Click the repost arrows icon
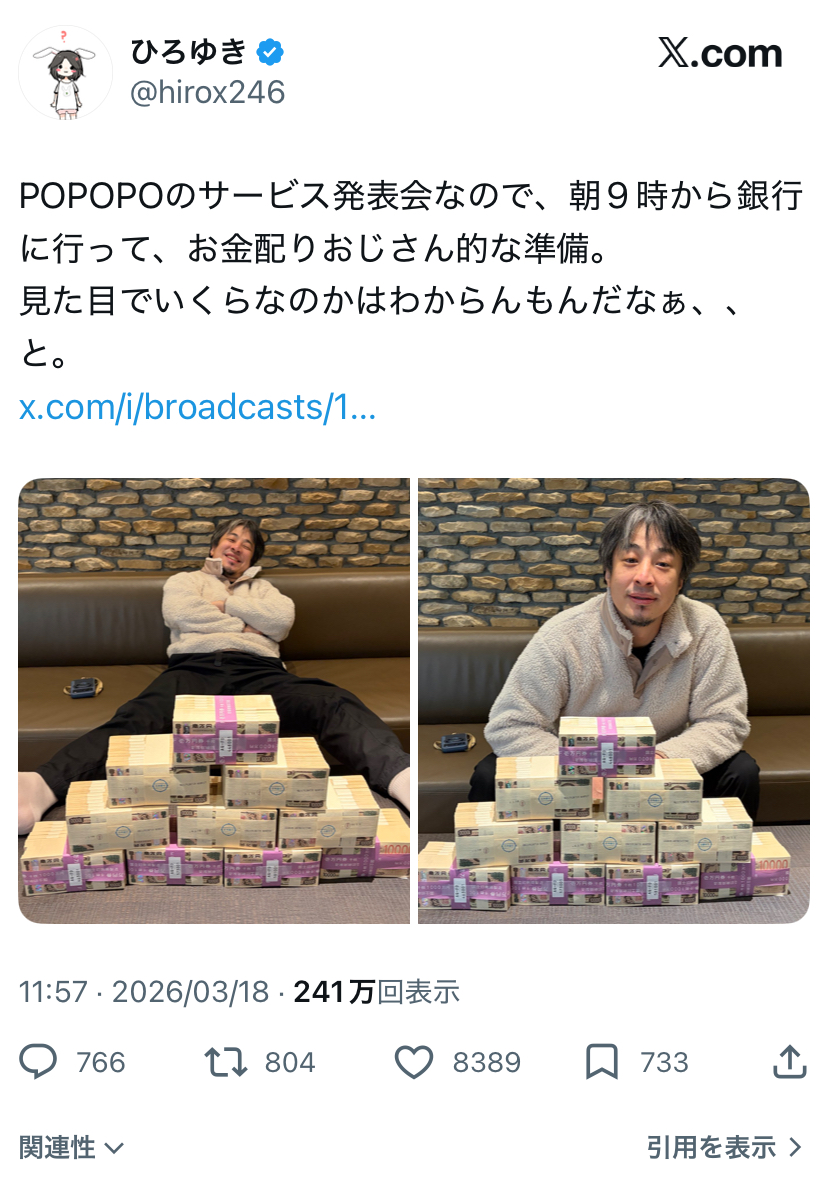828x1191 pixels. [226, 1062]
